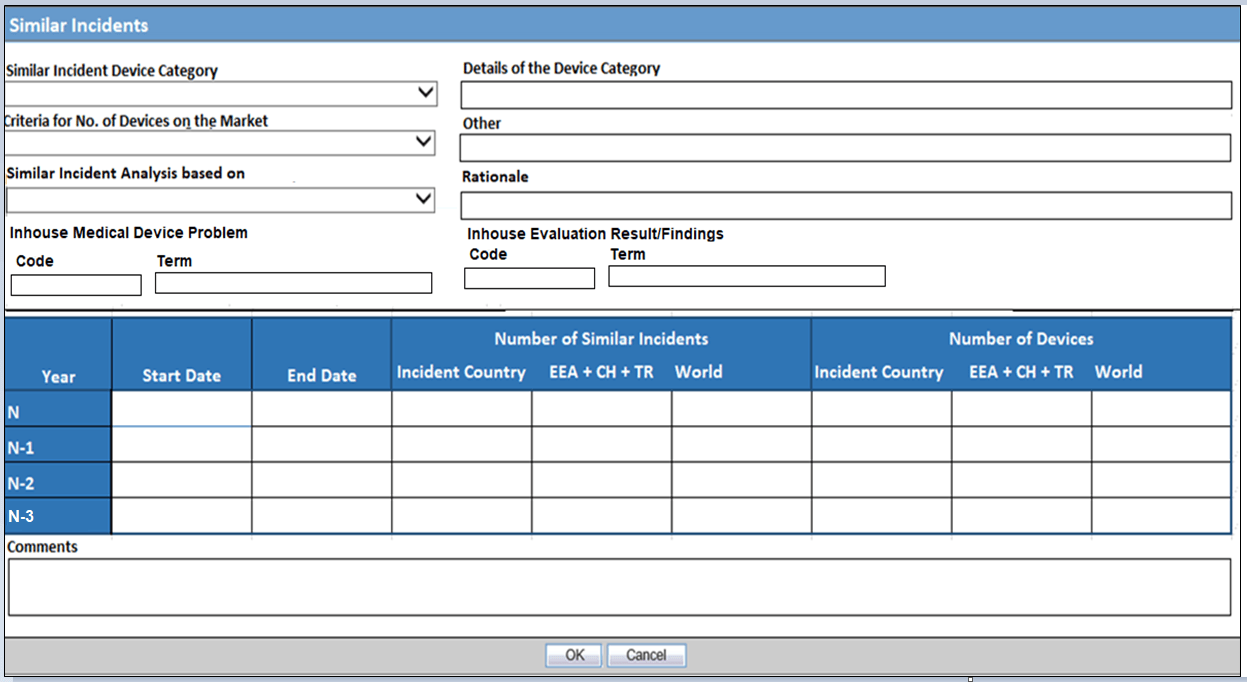Confirm with the OK button
The height and width of the screenshot is (682, 1247).
pyautogui.click(x=574, y=655)
